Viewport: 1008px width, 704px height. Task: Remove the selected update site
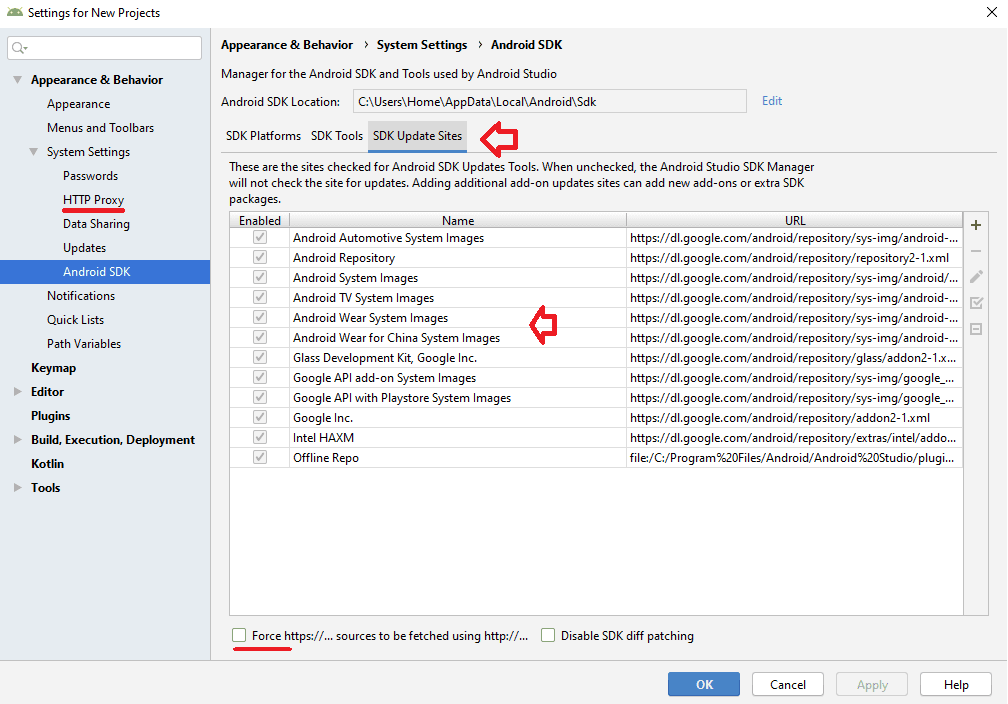click(976, 251)
